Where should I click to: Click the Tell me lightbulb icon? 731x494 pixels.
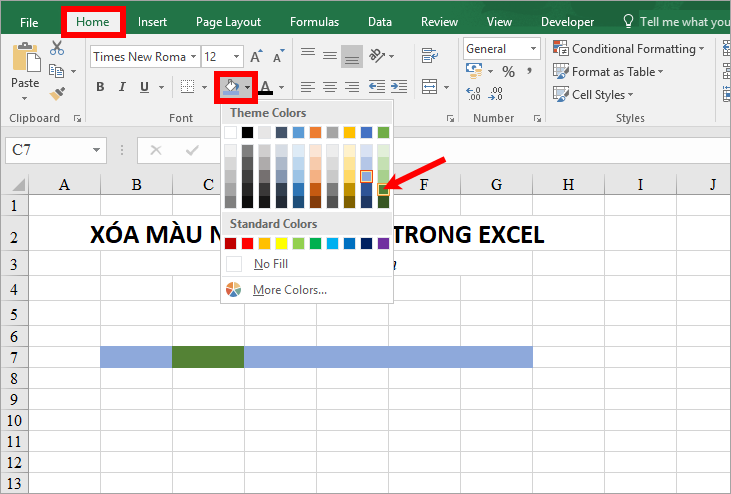(x=628, y=21)
